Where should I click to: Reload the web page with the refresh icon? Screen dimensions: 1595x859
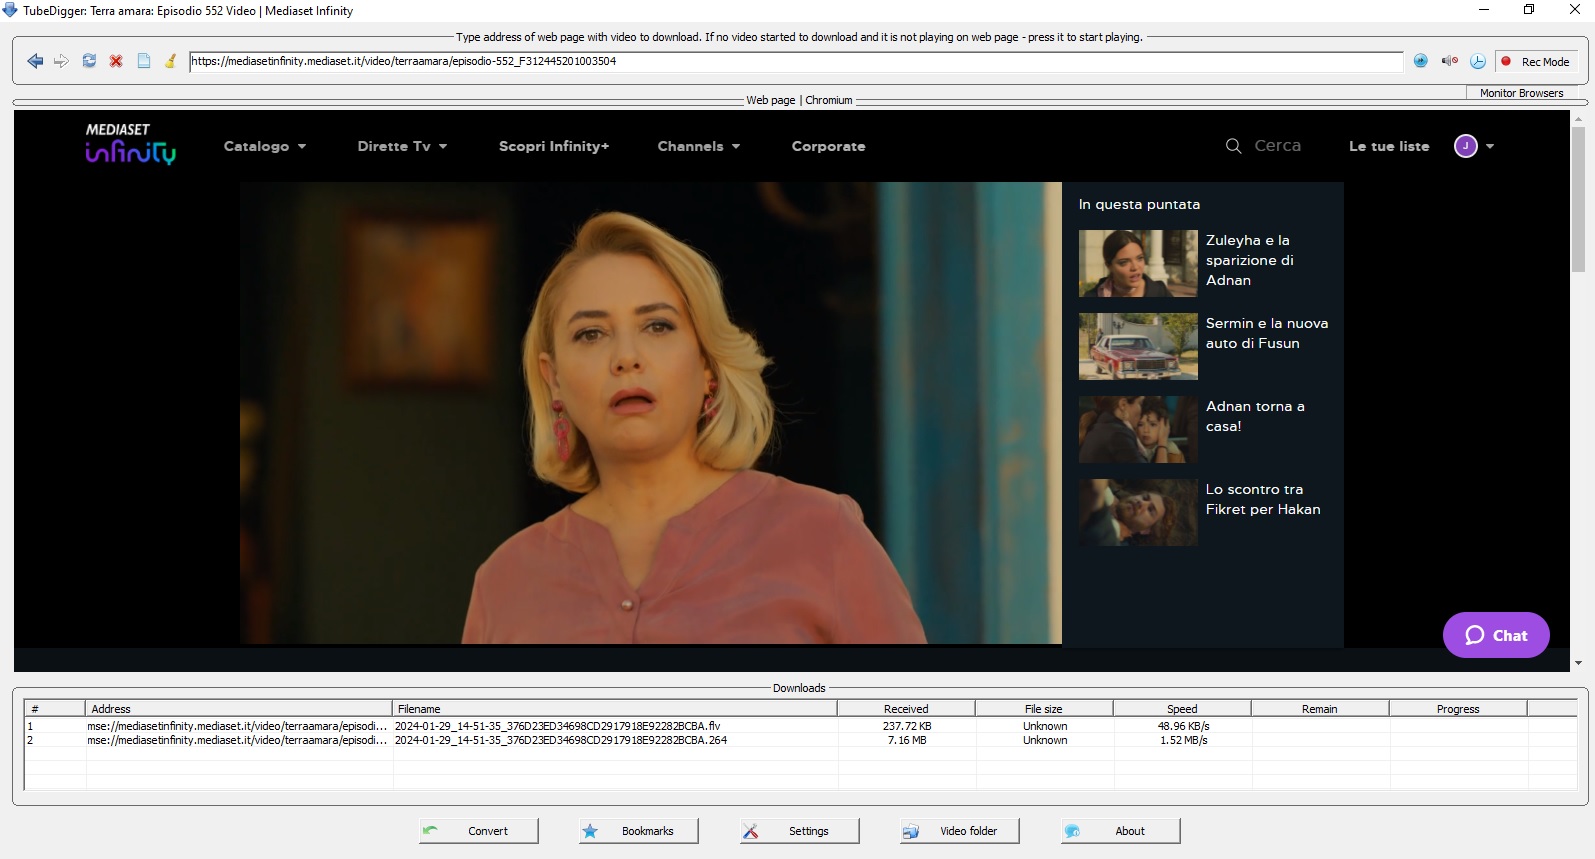coord(89,61)
